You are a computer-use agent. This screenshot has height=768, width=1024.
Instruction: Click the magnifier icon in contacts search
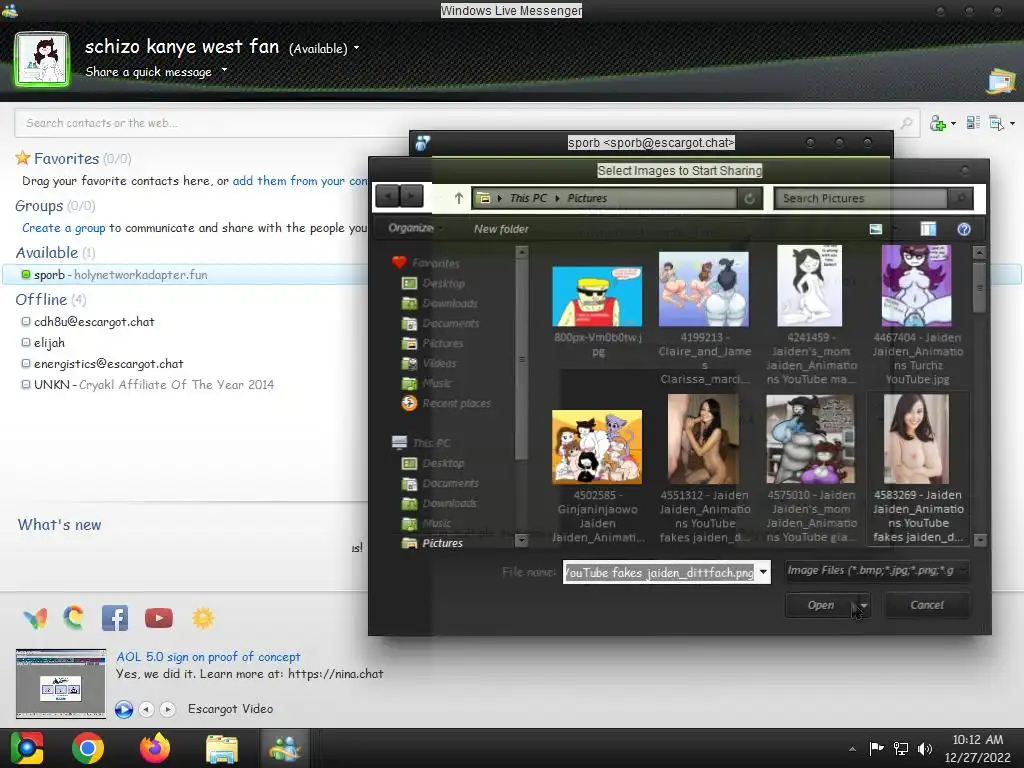pyautogui.click(x=906, y=123)
